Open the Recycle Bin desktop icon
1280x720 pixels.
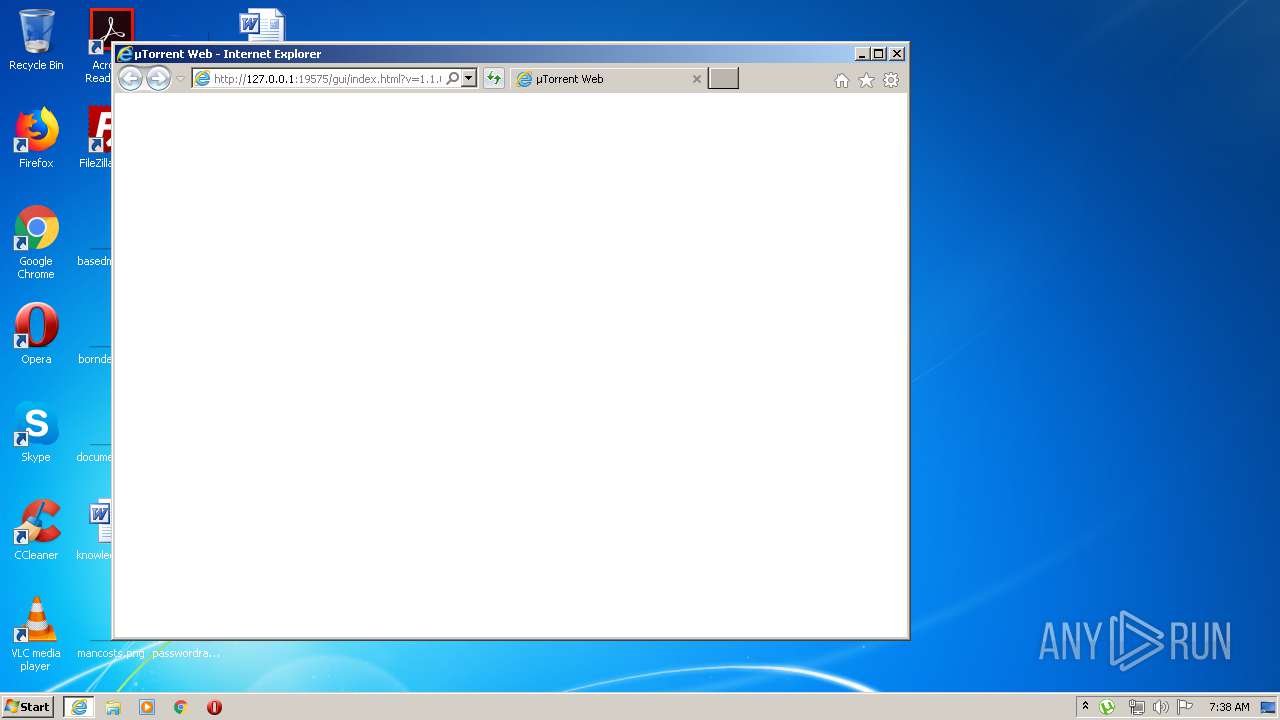coord(36,40)
